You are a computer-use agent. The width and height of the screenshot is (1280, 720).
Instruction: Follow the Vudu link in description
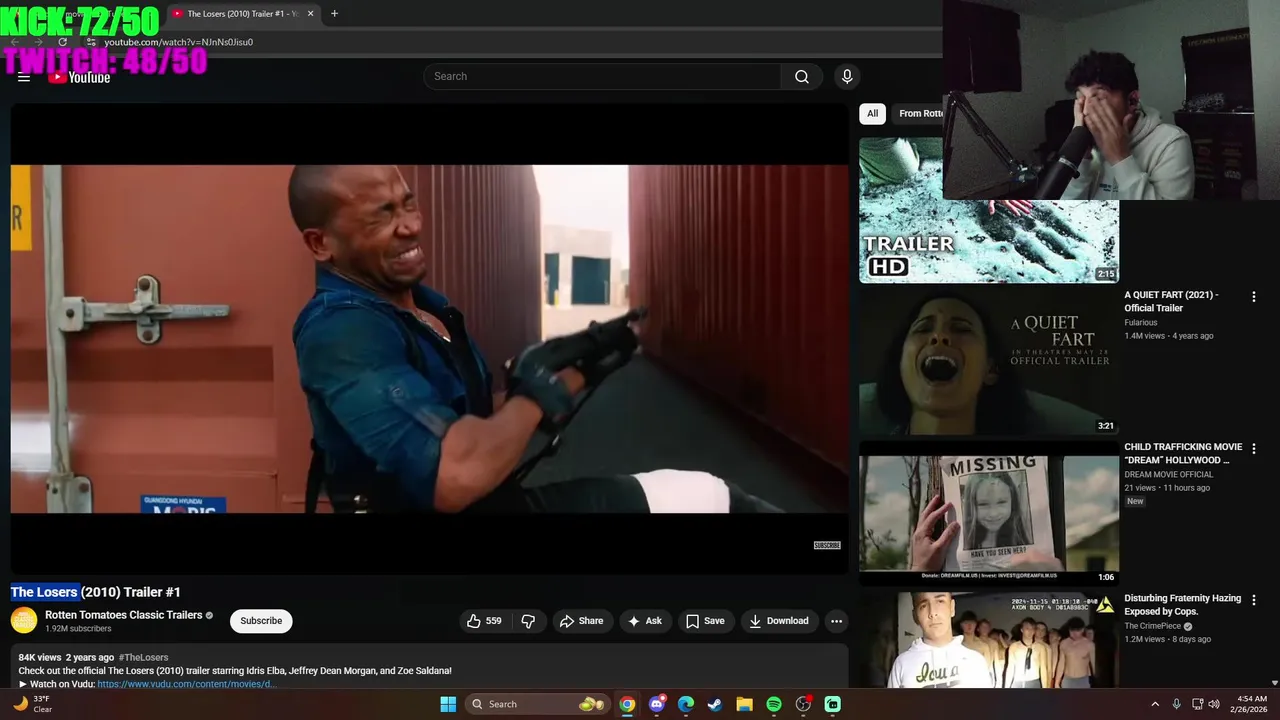(x=186, y=684)
